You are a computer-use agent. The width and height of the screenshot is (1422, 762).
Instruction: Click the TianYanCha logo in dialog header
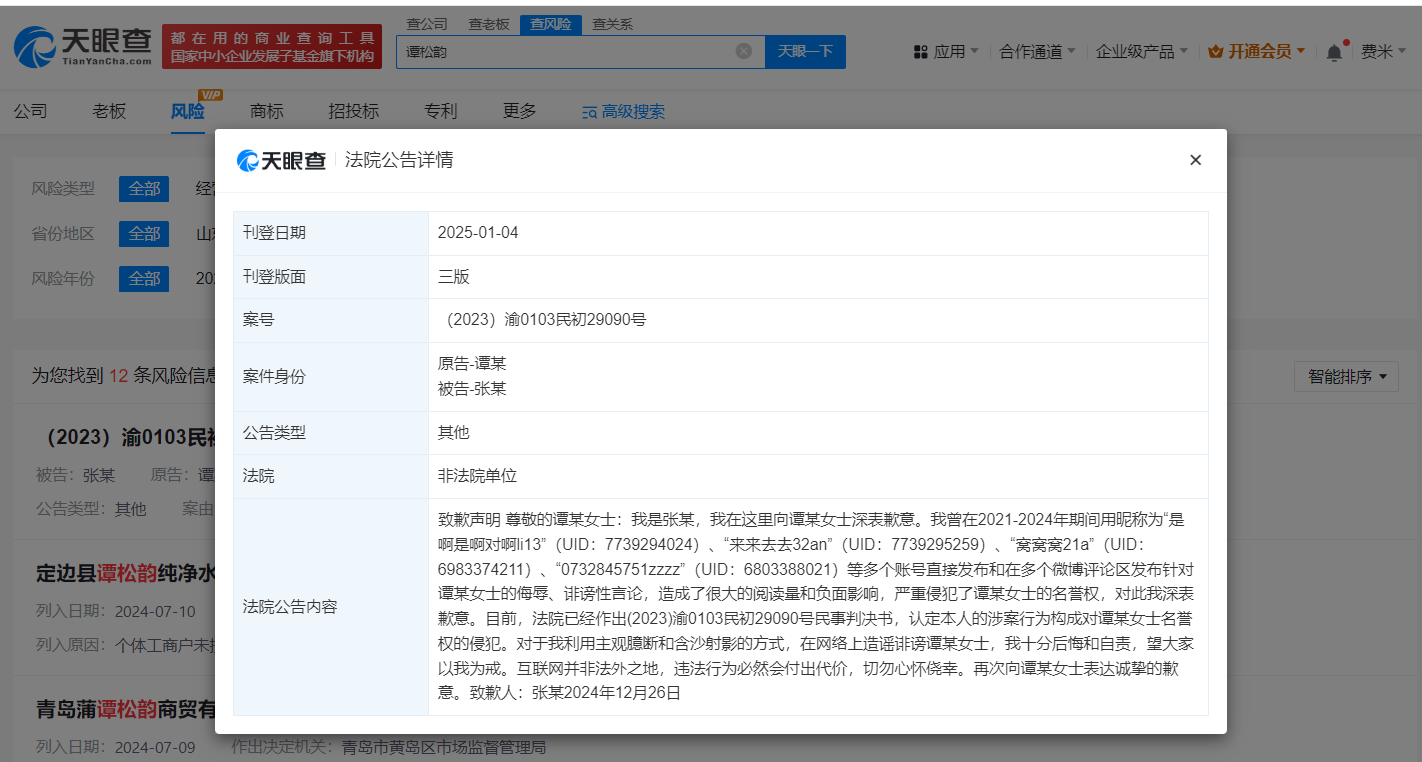click(281, 160)
